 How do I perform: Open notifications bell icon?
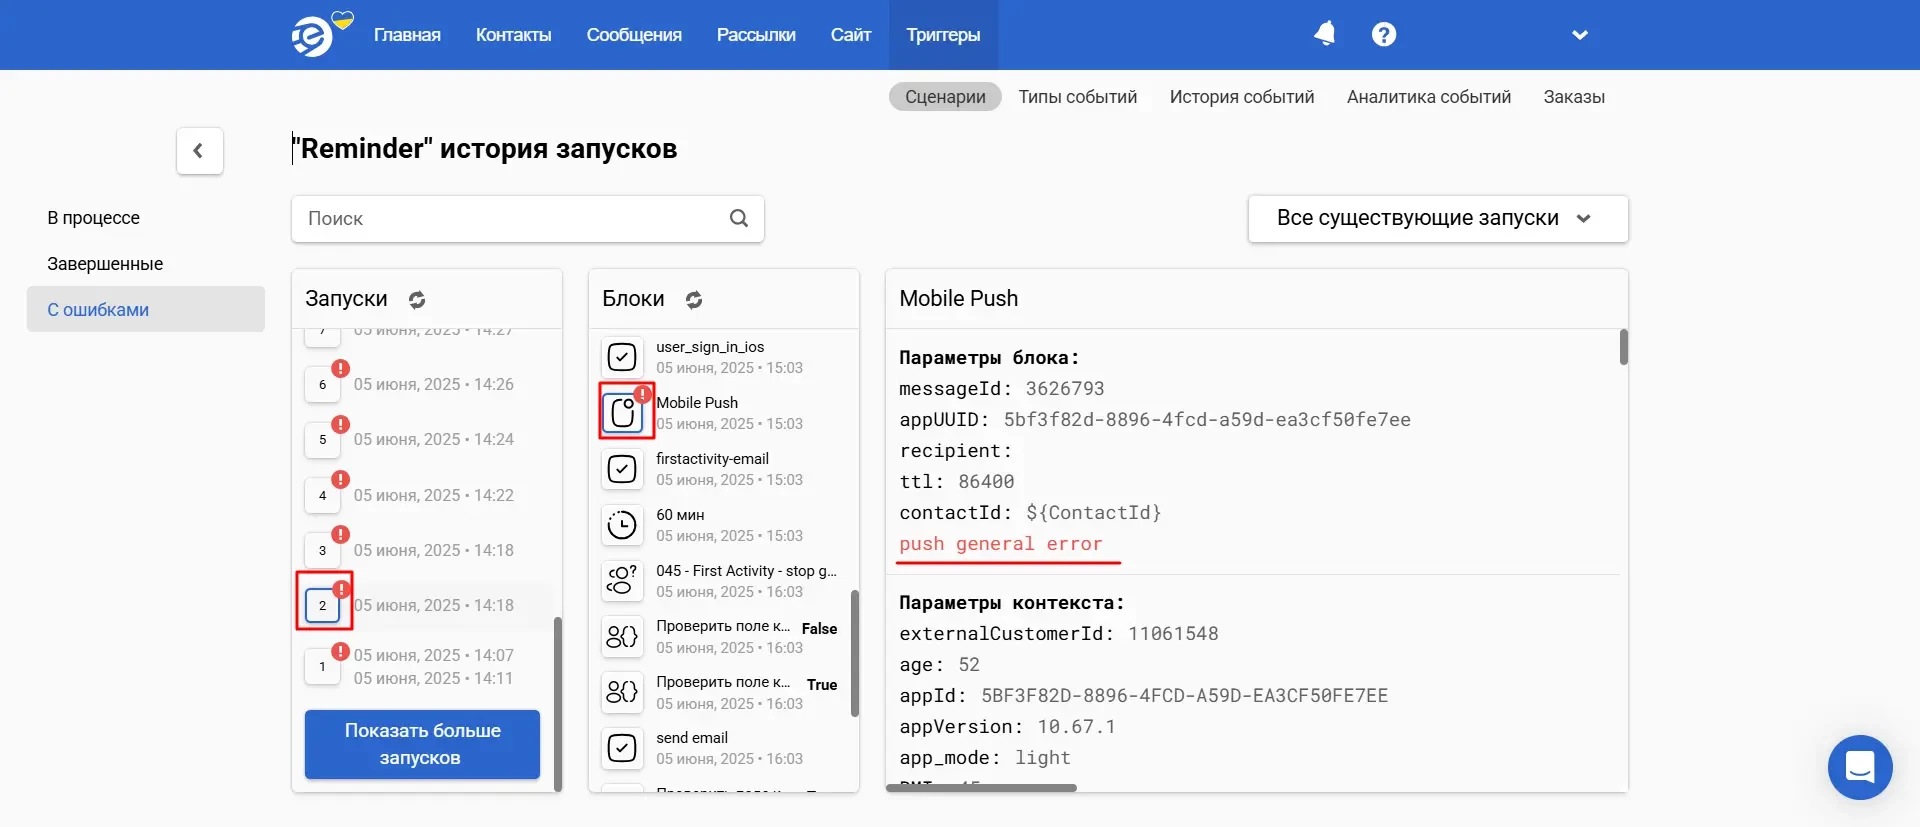click(x=1325, y=34)
